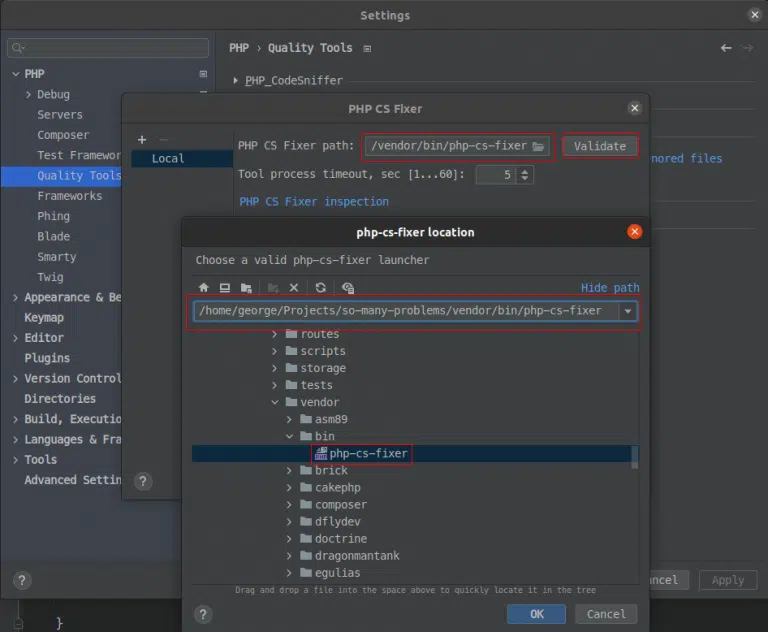Expand the dflydev folder
This screenshot has height=632, width=768.
(289, 522)
